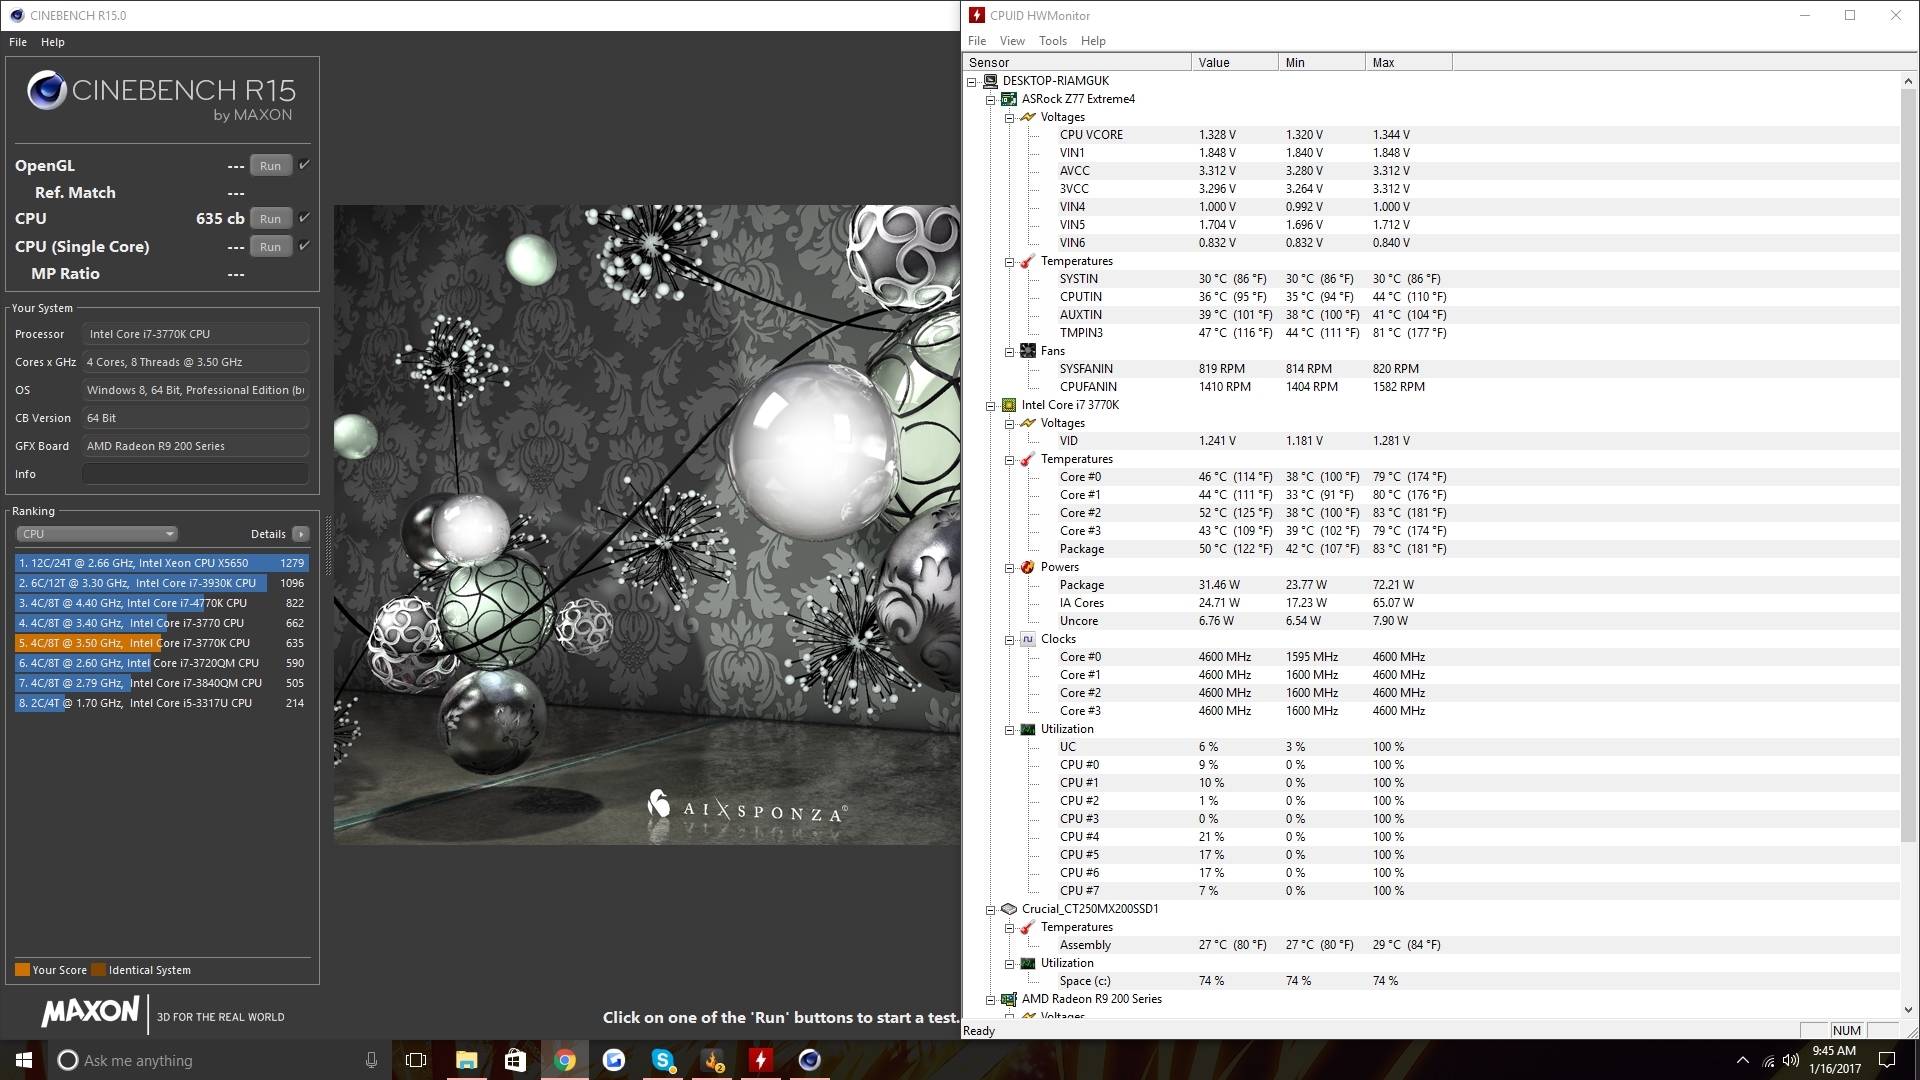Sort by the Sensor column header
This screenshot has height=1080, width=1920.
tap(1077, 62)
